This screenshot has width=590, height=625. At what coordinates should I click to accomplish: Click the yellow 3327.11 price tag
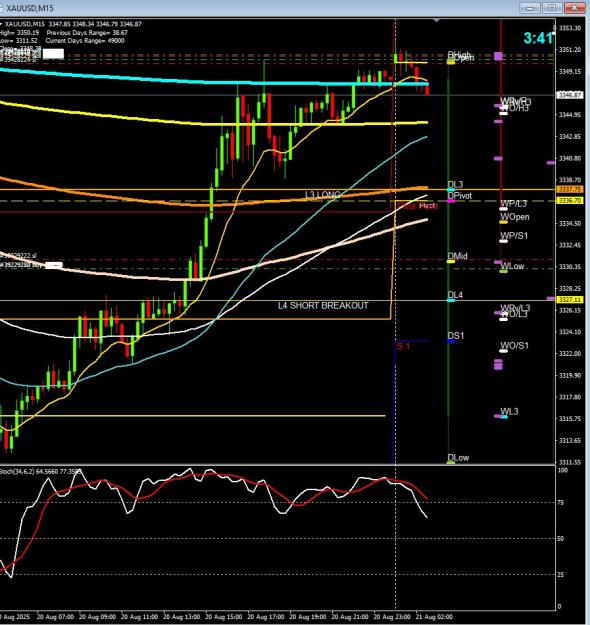[570, 299]
